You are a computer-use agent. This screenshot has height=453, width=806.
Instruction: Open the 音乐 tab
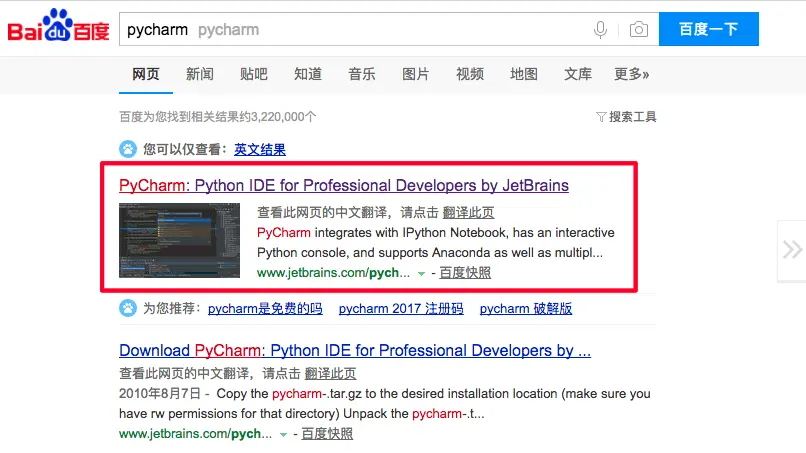(362, 75)
